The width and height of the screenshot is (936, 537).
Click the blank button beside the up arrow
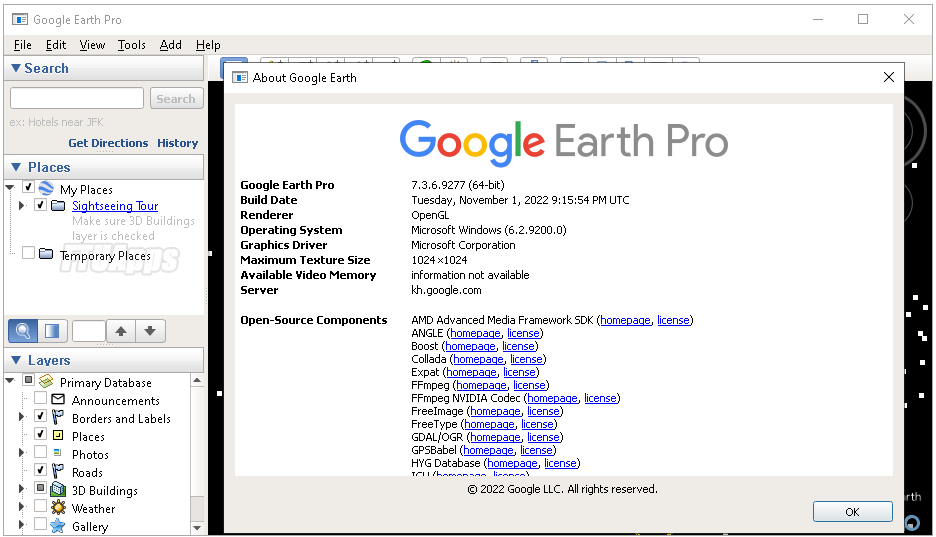89,331
